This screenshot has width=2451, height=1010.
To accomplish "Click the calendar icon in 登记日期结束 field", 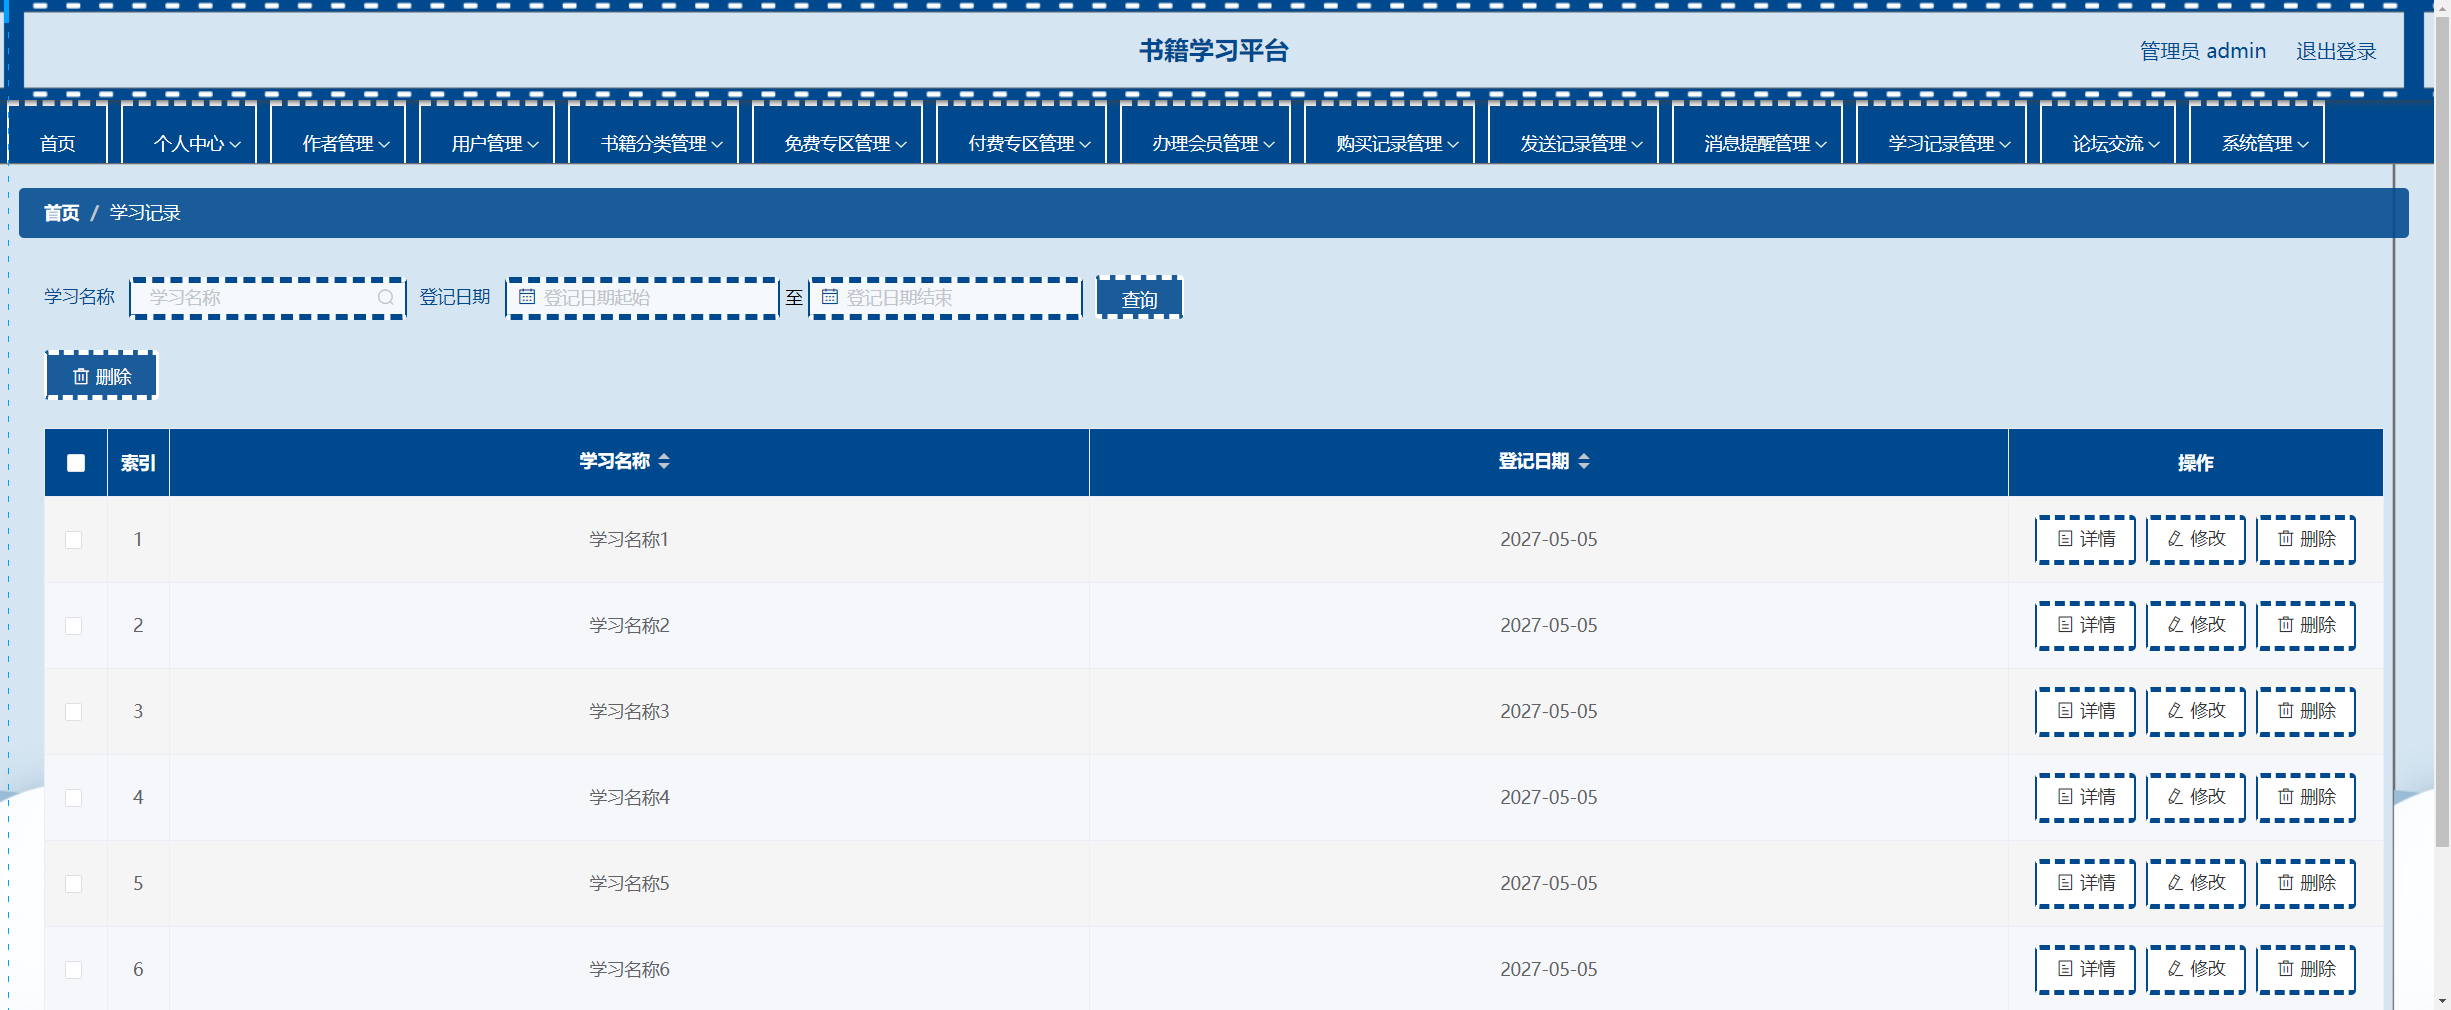I will pos(829,297).
